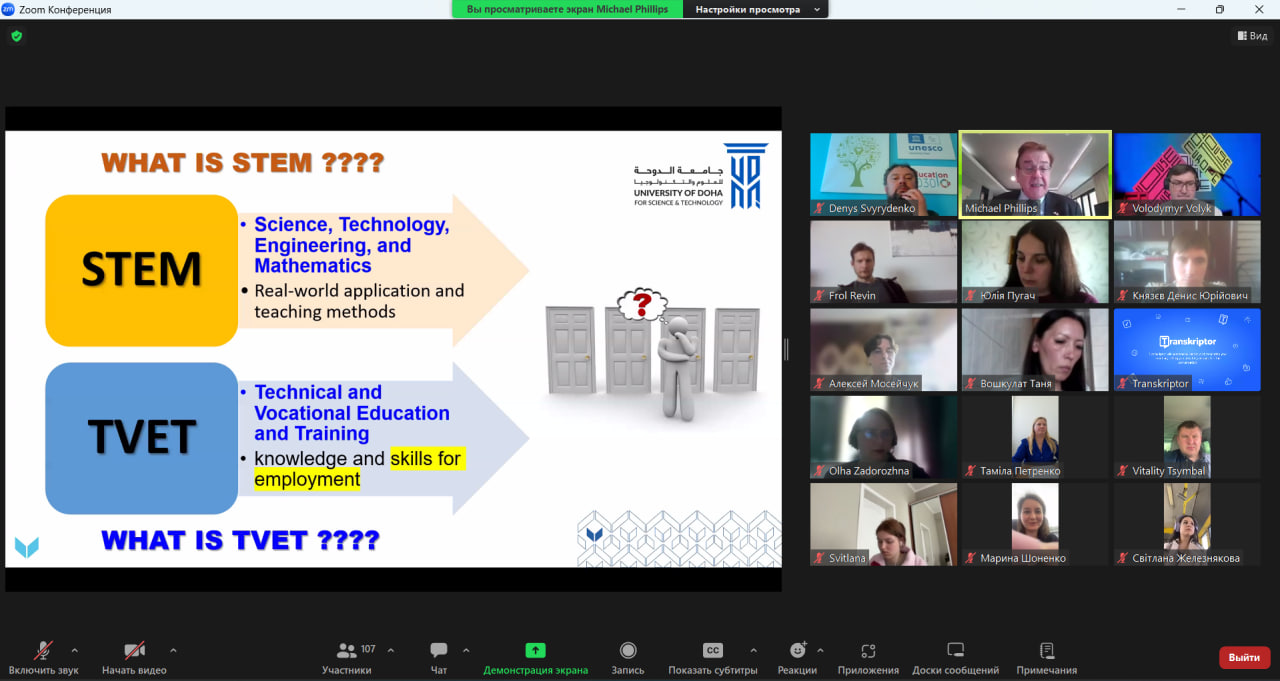
Task: Start recording with the Запись icon
Action: pyautogui.click(x=628, y=651)
